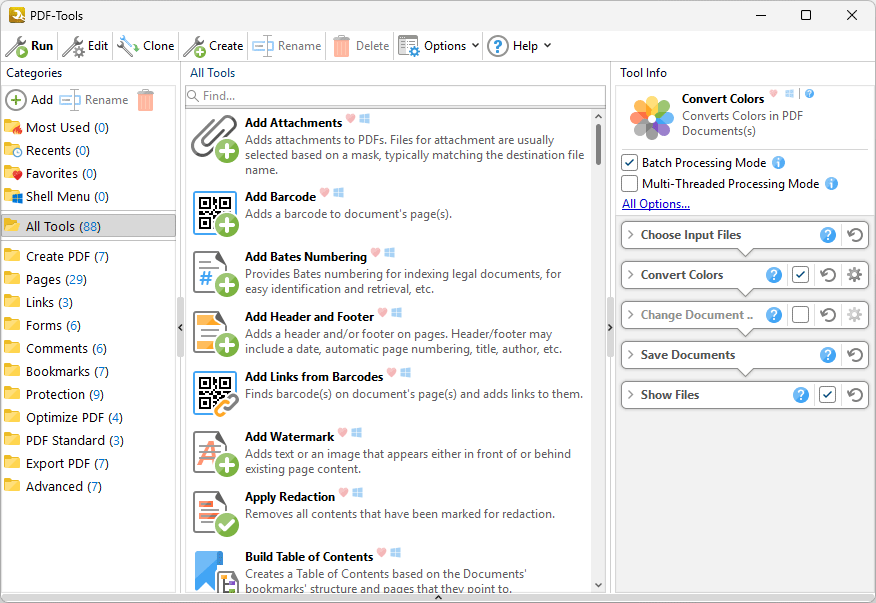Screen dimensions: 876x603
Task: Favorite the Add Attachments tool with heart
Action: tap(351, 119)
